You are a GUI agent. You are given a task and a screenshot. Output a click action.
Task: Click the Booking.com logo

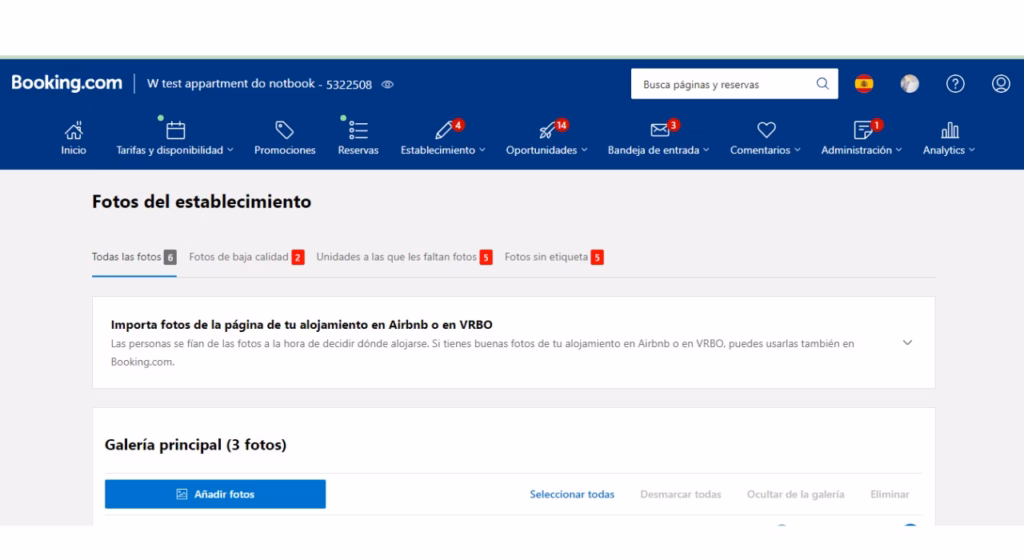coord(67,84)
